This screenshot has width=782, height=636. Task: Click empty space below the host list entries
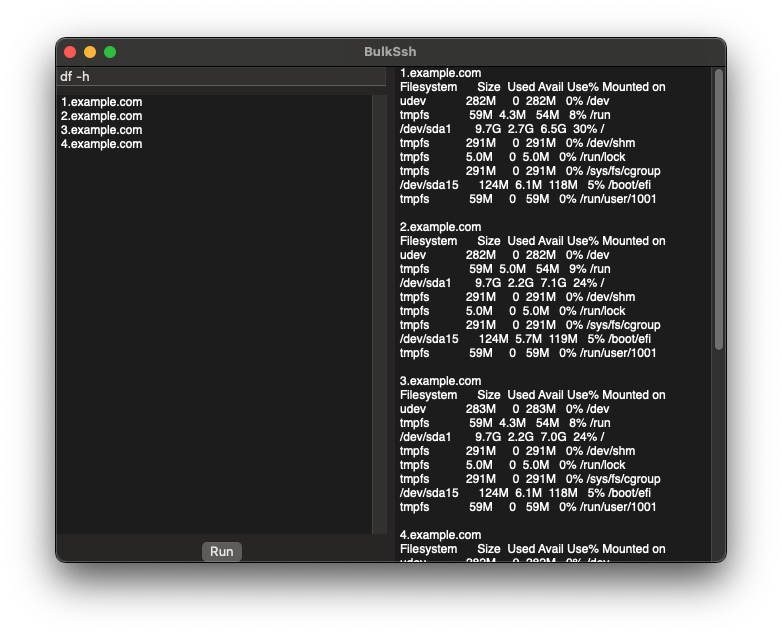tap(210, 350)
